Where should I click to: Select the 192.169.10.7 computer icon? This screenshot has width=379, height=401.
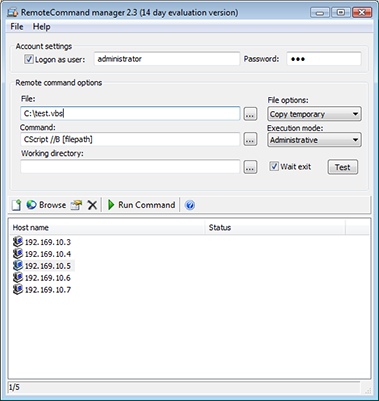coord(18,289)
